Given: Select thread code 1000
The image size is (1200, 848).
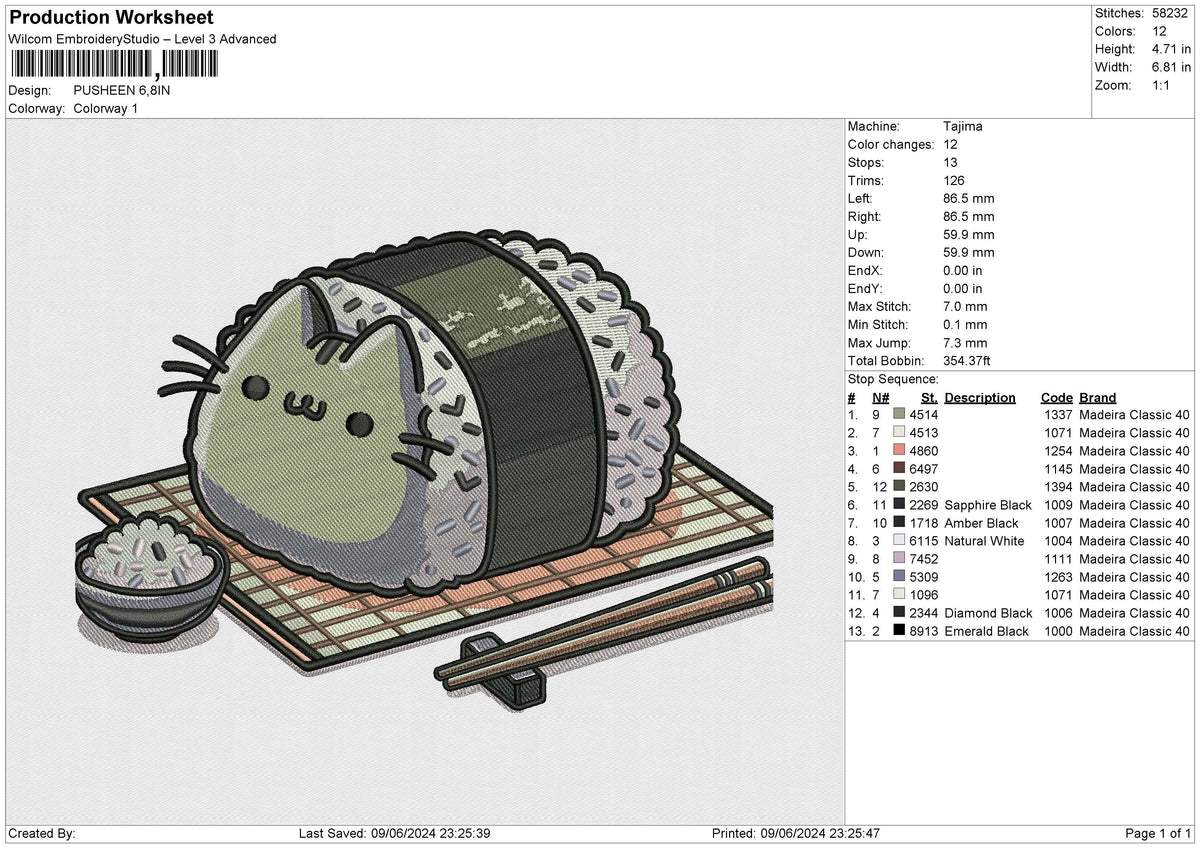Looking at the screenshot, I should tap(1057, 631).
